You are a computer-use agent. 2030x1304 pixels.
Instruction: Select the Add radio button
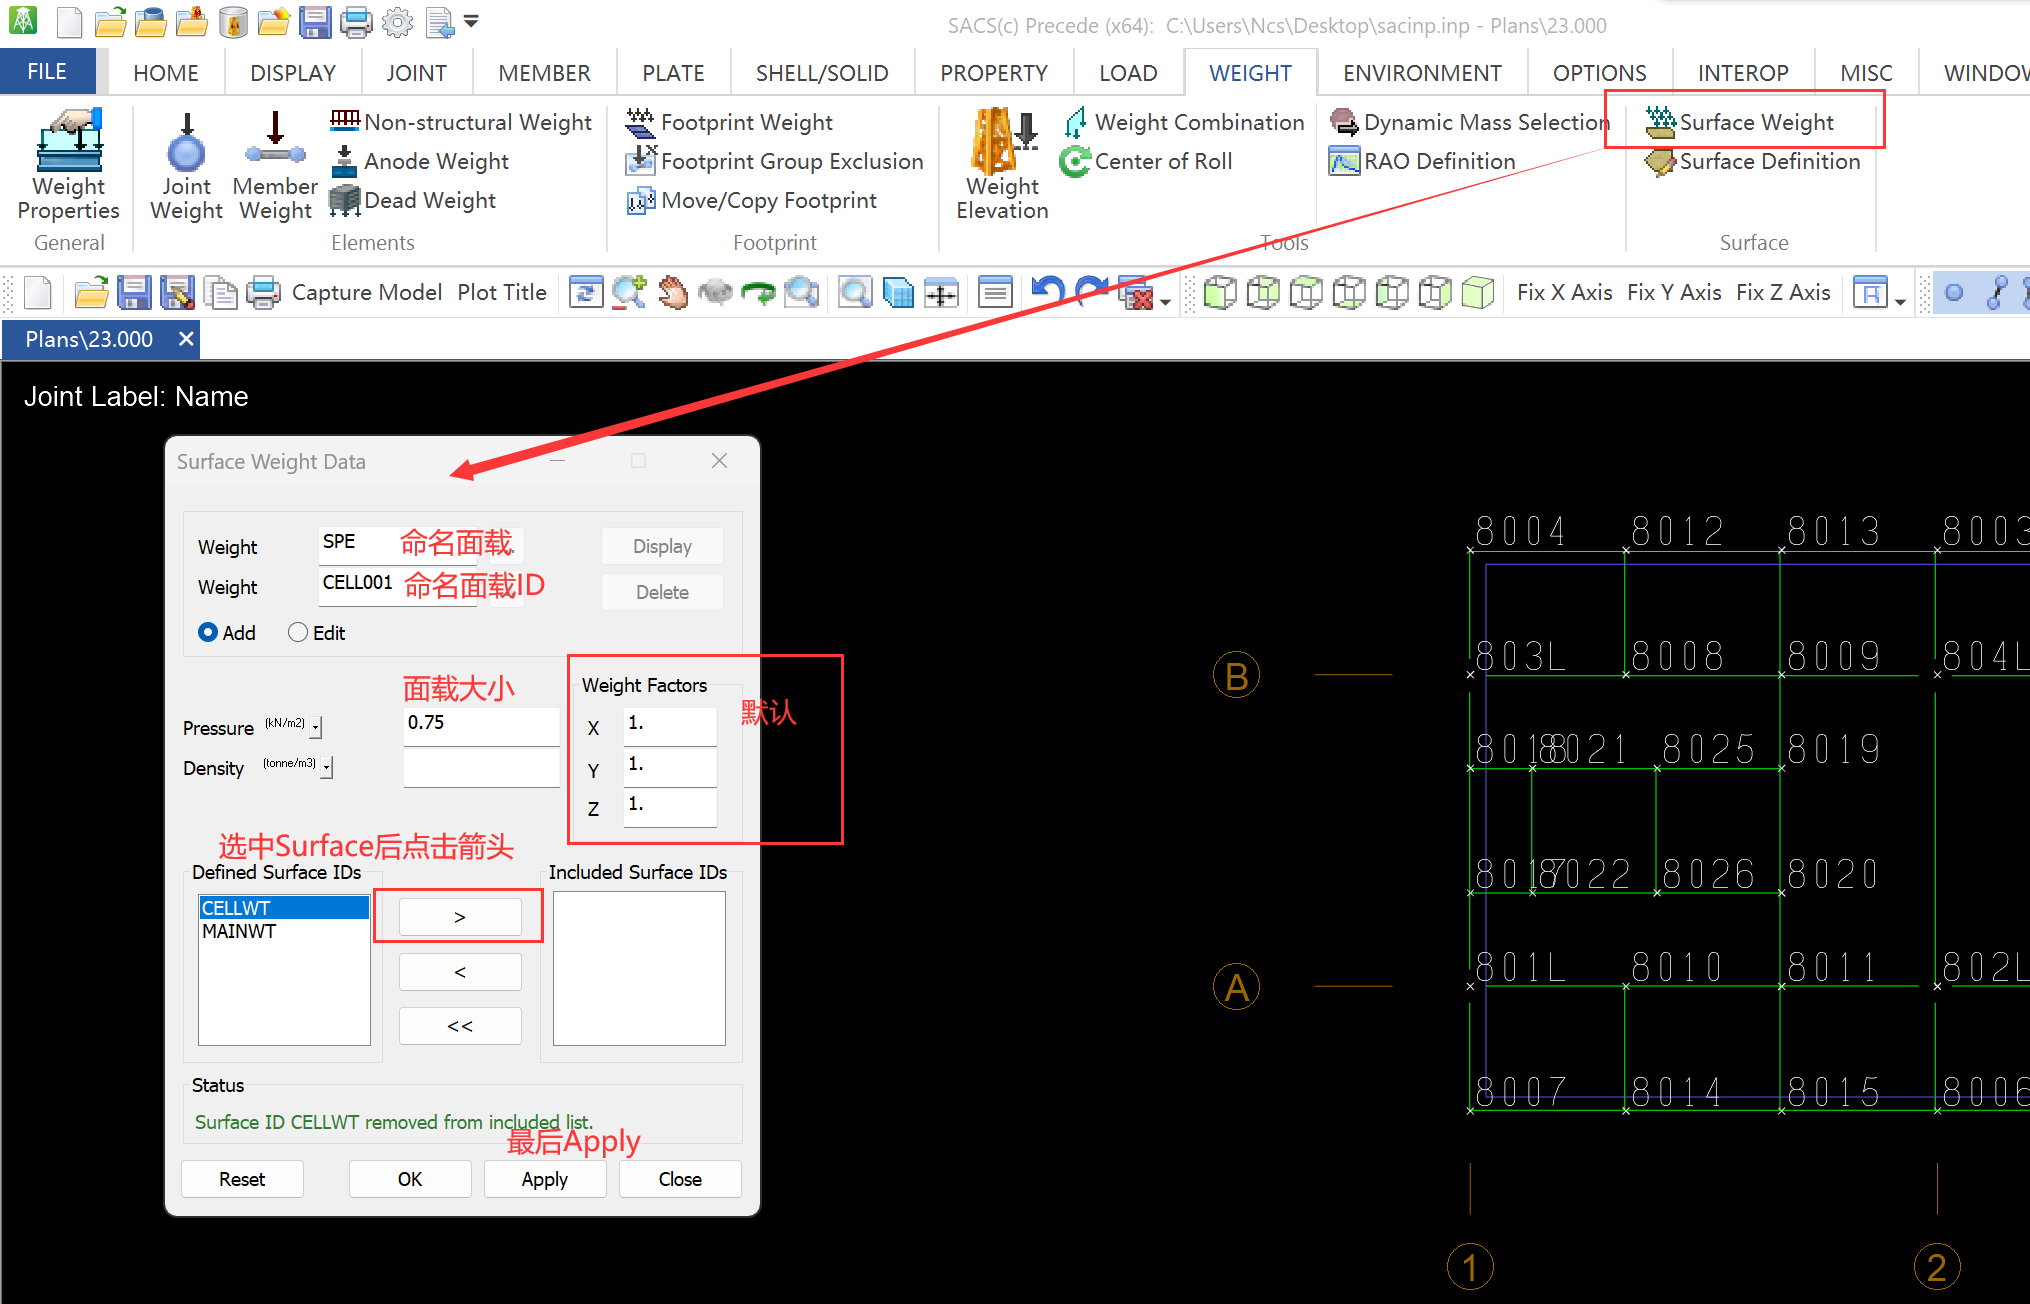click(208, 632)
